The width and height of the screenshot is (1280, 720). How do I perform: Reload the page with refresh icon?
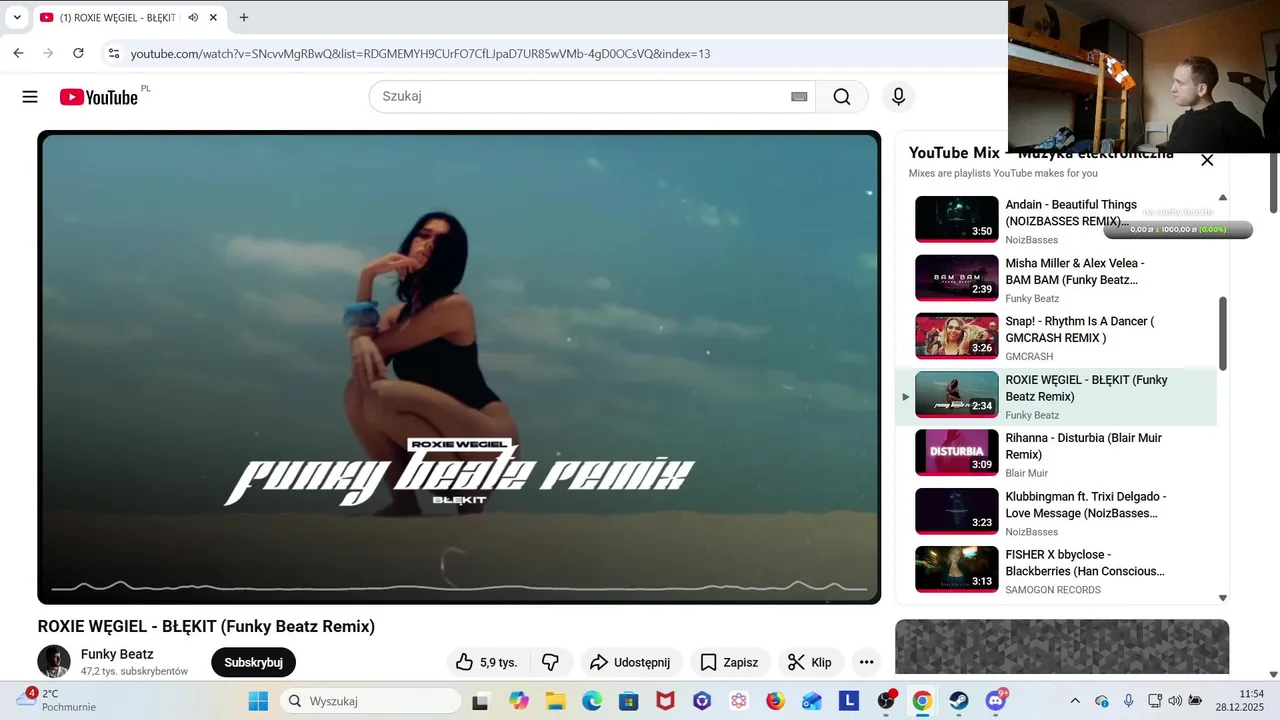(78, 53)
